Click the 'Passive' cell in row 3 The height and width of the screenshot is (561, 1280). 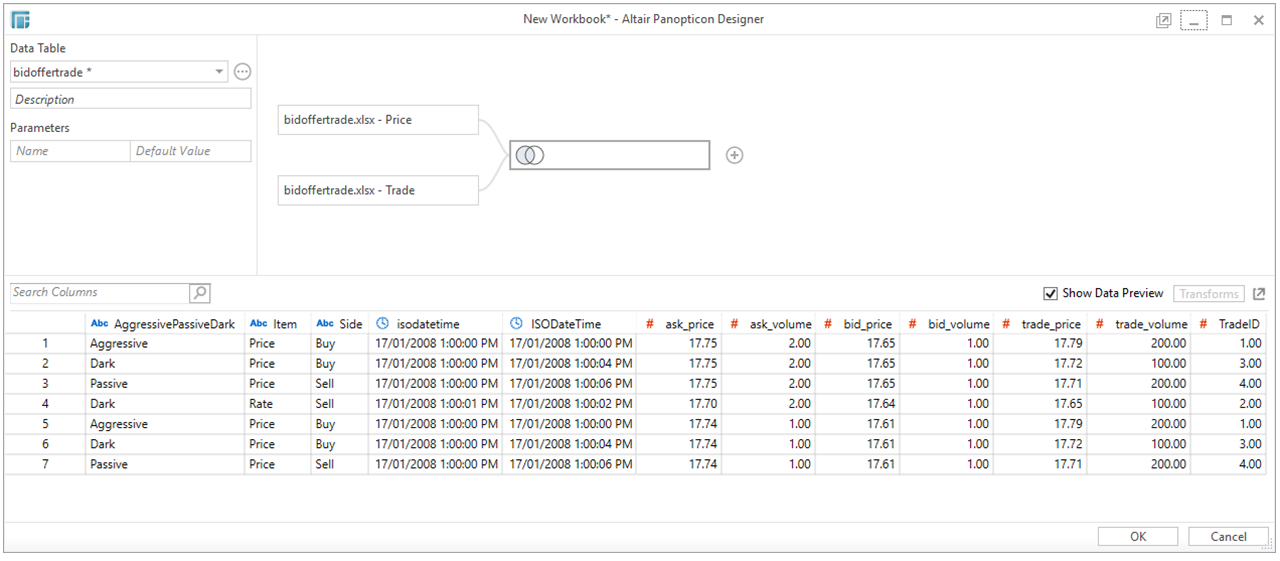coord(165,384)
